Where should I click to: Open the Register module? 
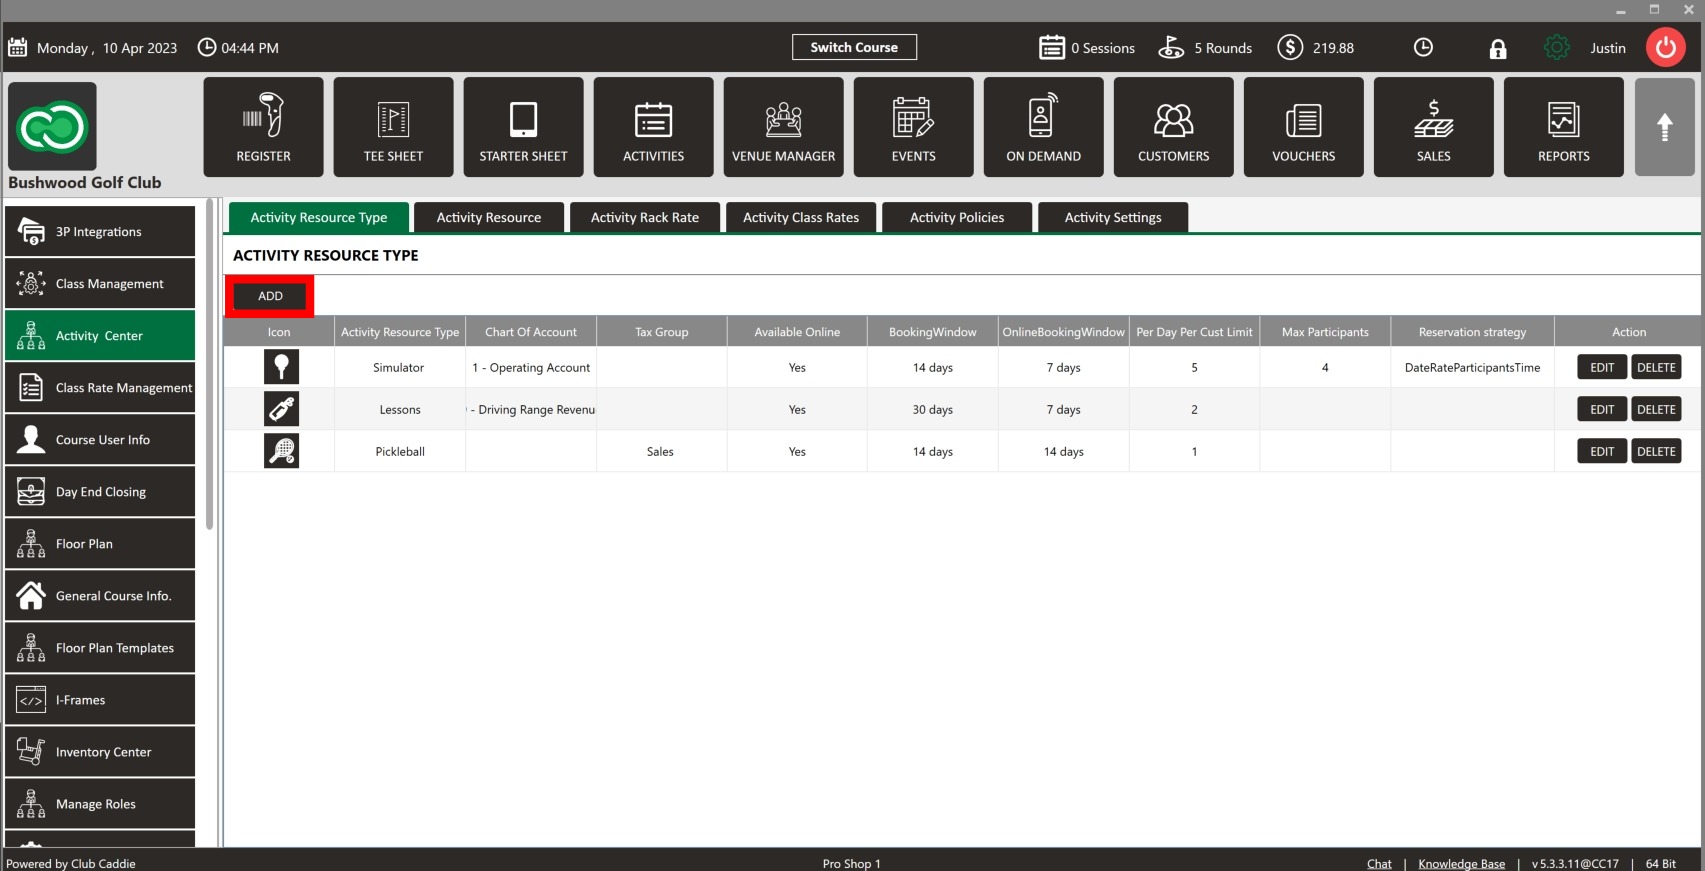pyautogui.click(x=263, y=127)
